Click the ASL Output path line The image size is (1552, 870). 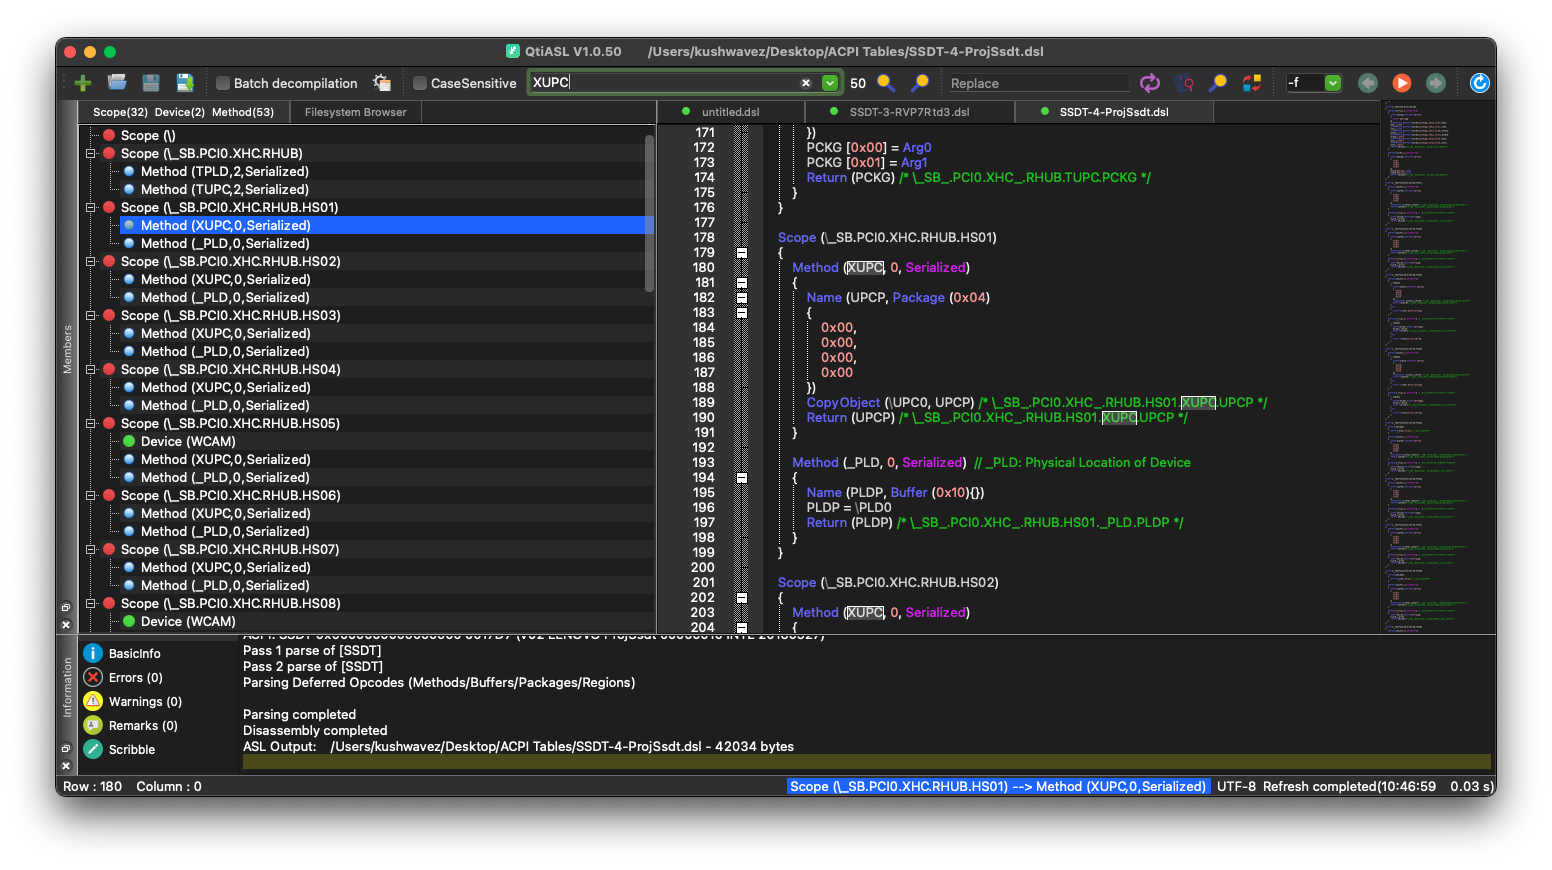(518, 746)
